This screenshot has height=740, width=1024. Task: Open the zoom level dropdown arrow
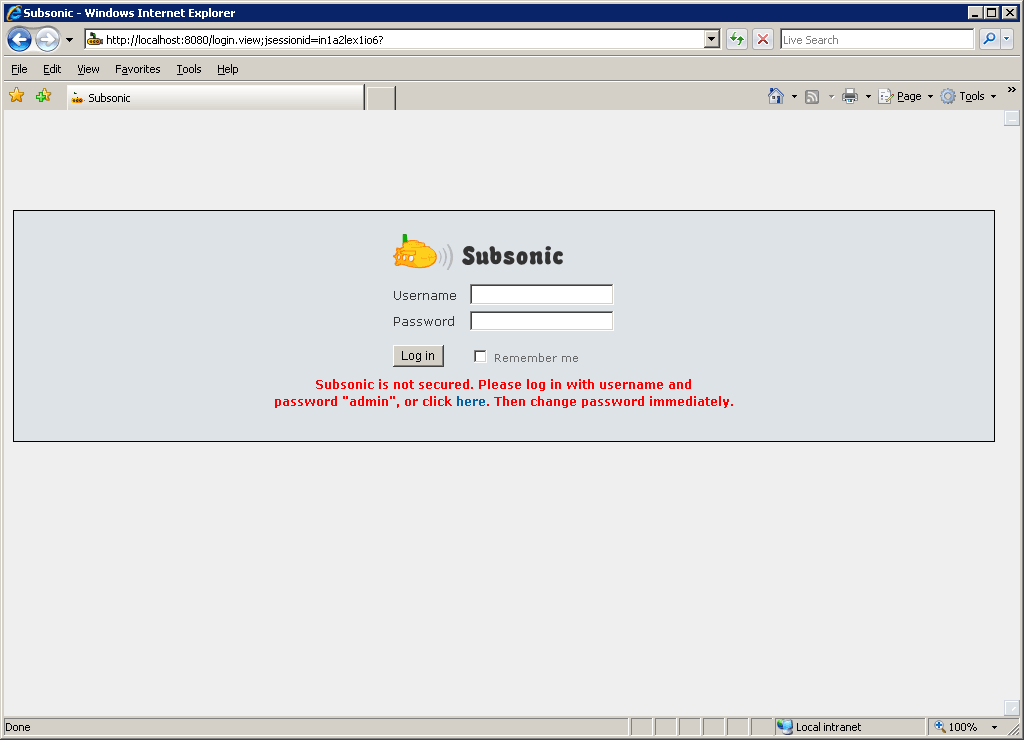pyautogui.click(x=995, y=728)
